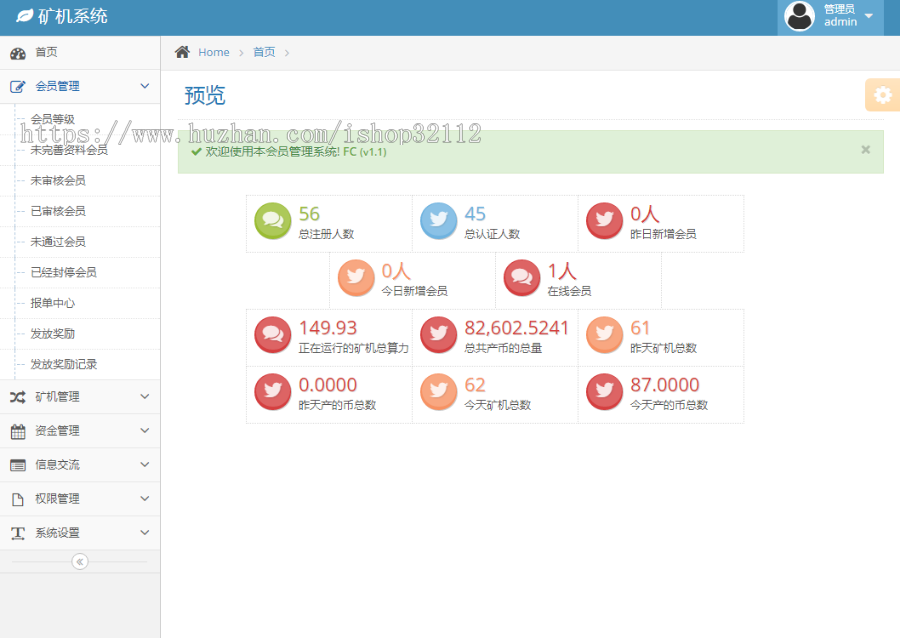Viewport: 900px width, 638px height.
Task: Click red bird icon for 总共产币的总量
Action: pyautogui.click(x=439, y=335)
